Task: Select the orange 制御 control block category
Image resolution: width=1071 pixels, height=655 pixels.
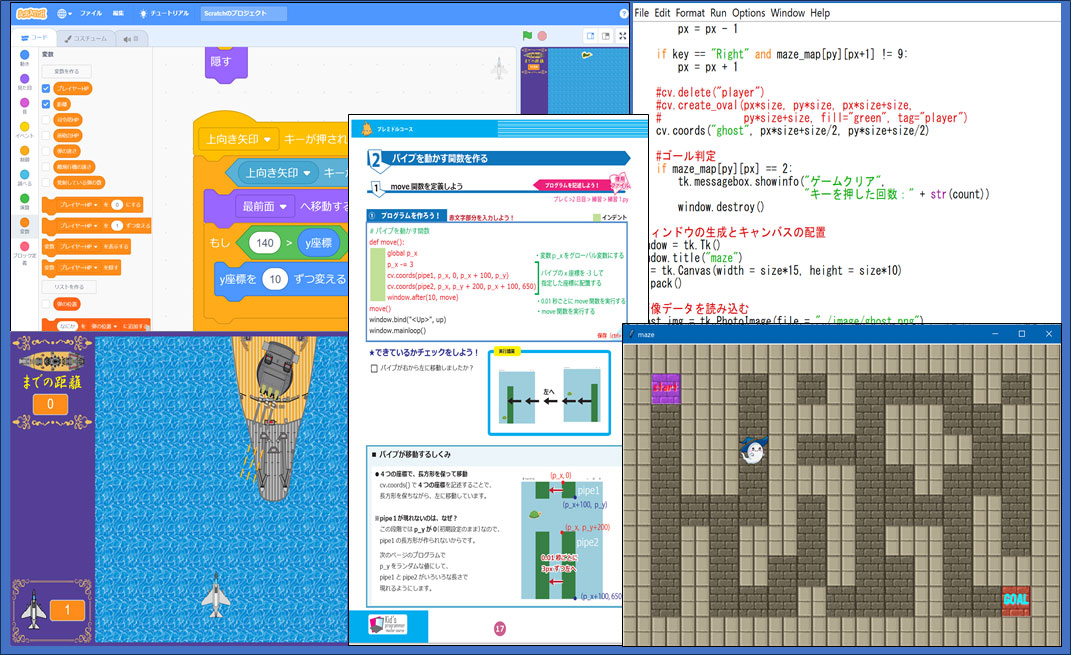Action: pyautogui.click(x=25, y=154)
